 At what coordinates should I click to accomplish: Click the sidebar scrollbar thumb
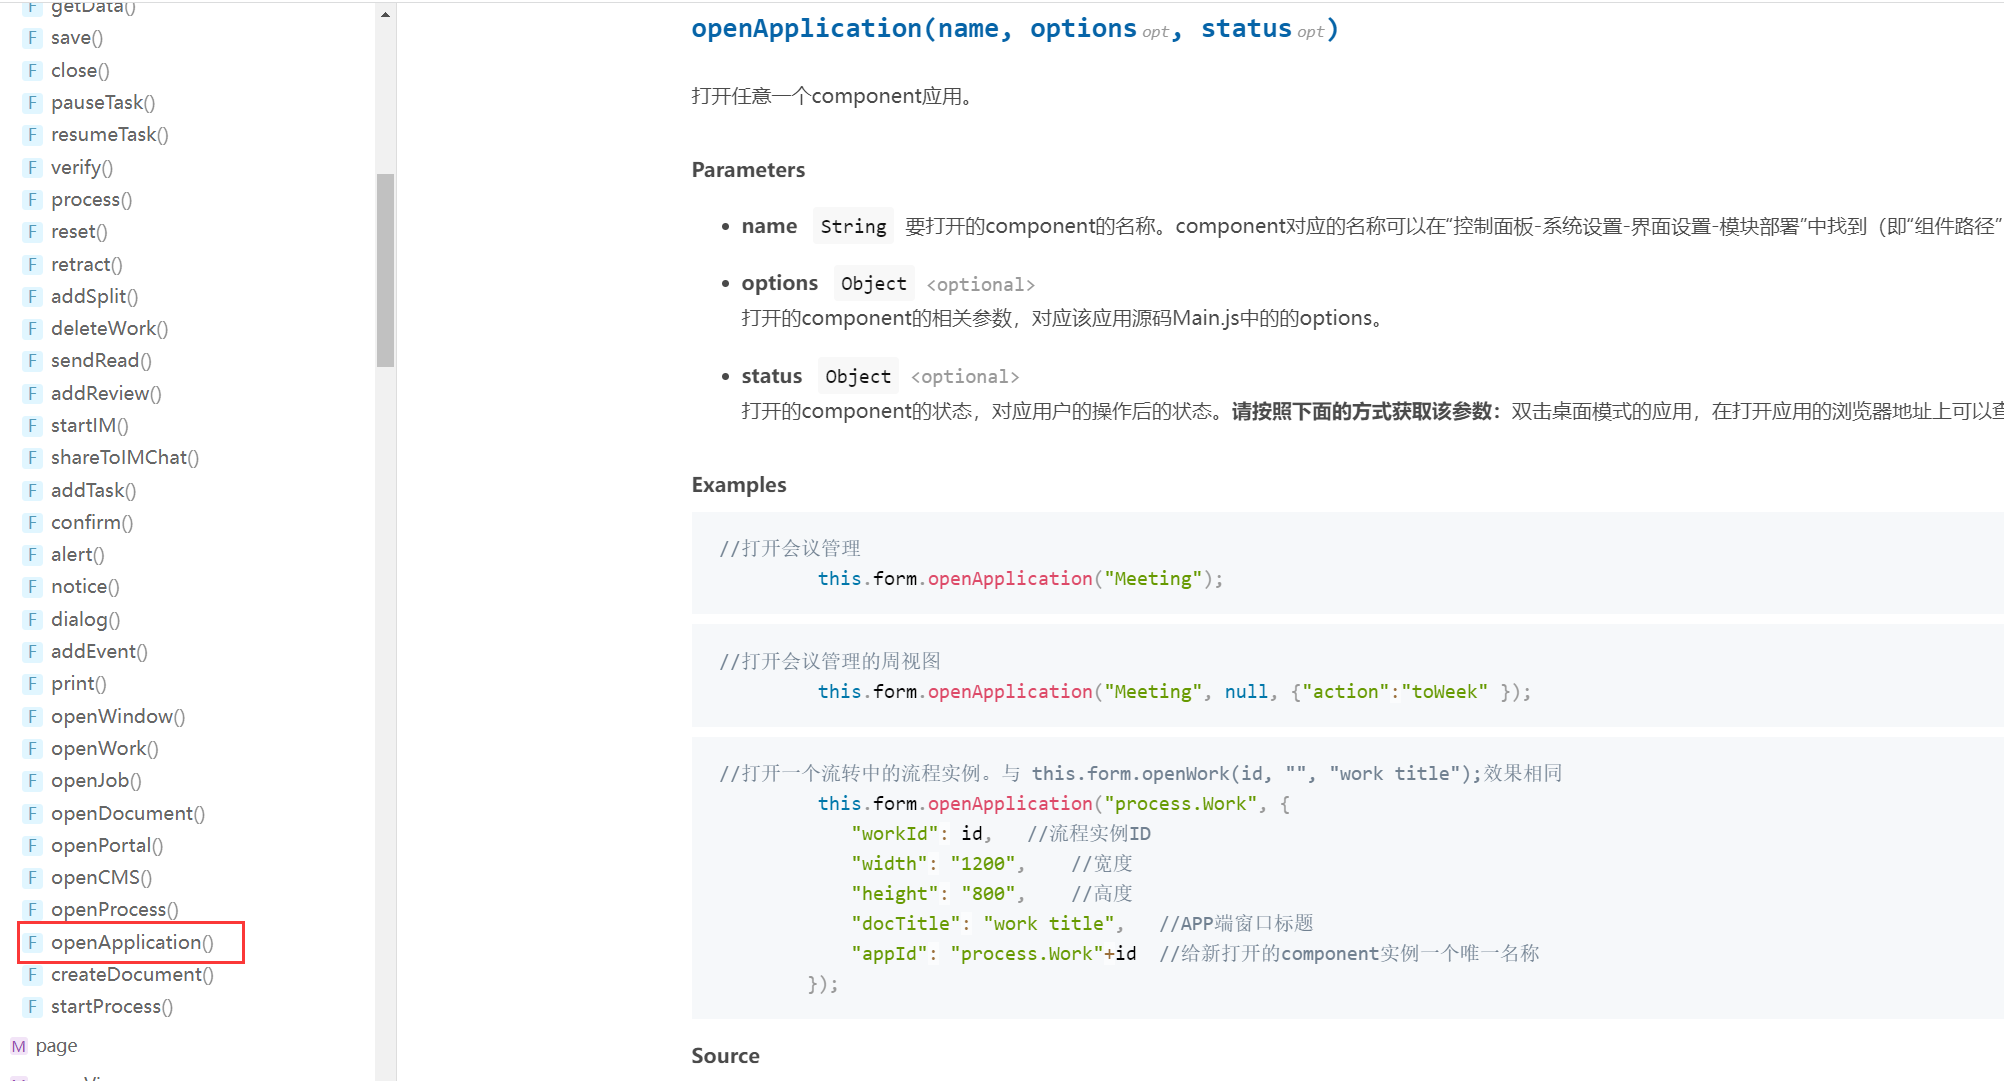385,270
